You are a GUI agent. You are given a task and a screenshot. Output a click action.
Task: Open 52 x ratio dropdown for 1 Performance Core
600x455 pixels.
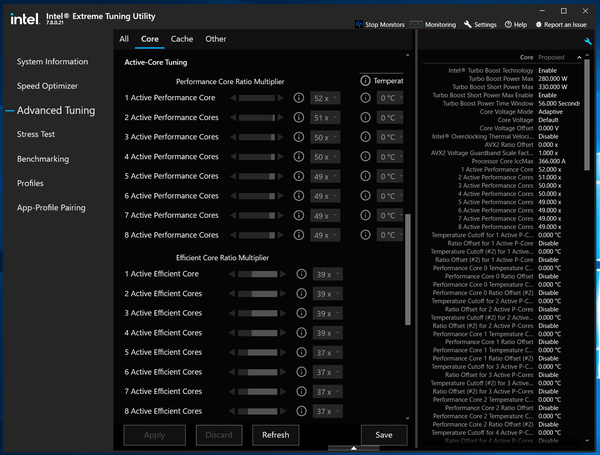pyautogui.click(x=325, y=98)
